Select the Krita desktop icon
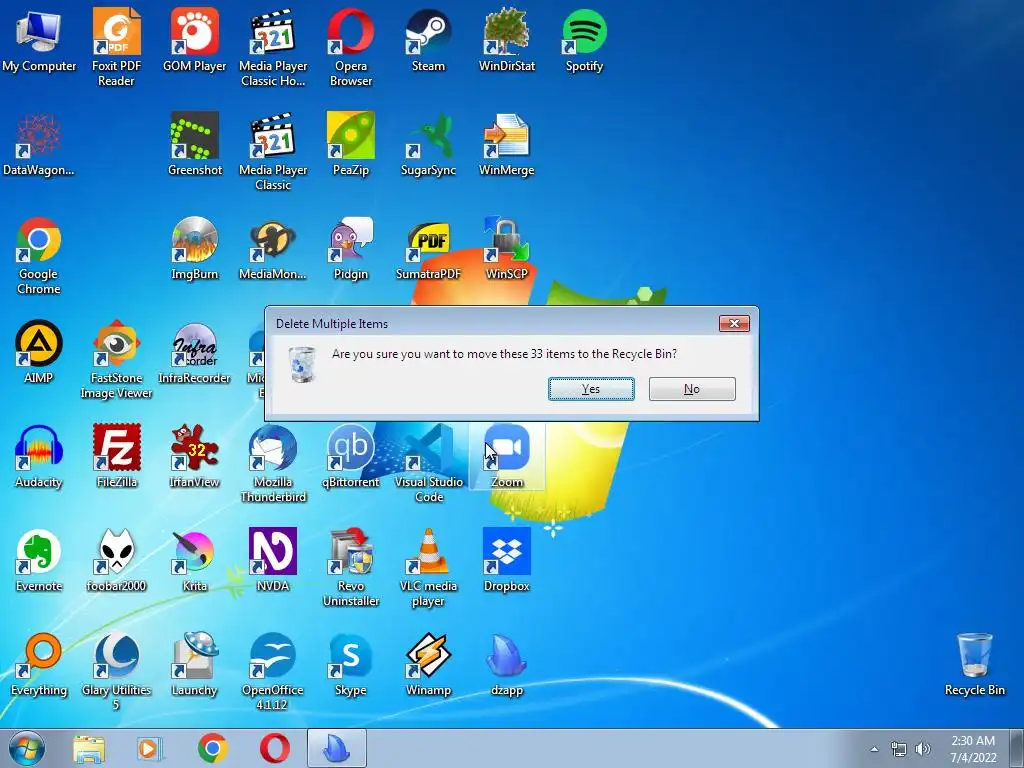Viewport: 1024px width, 768px height. pos(195,561)
